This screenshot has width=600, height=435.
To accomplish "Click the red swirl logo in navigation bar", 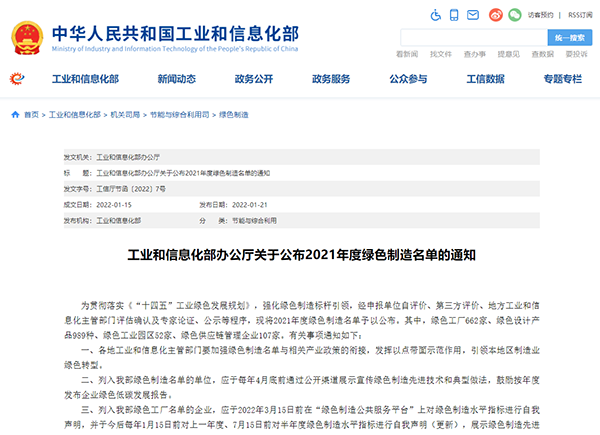I will click(x=18, y=79).
